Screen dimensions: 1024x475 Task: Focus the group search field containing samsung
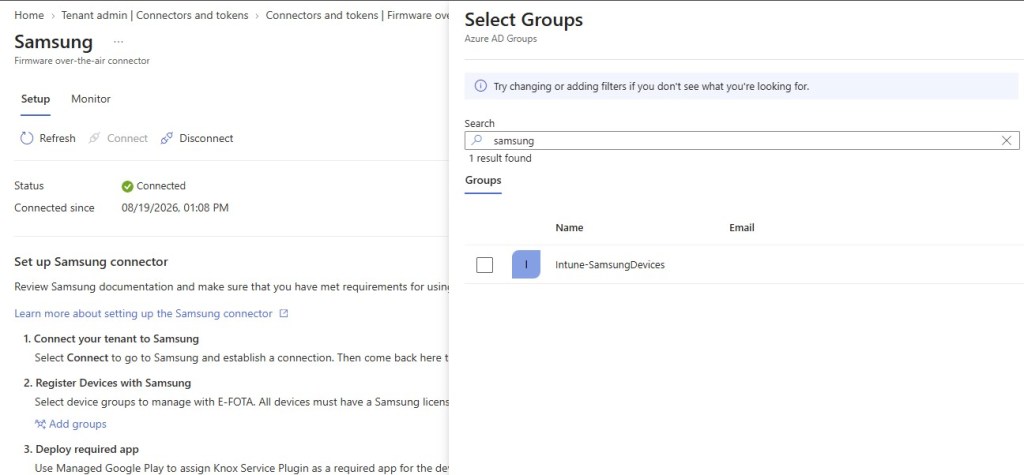742,140
